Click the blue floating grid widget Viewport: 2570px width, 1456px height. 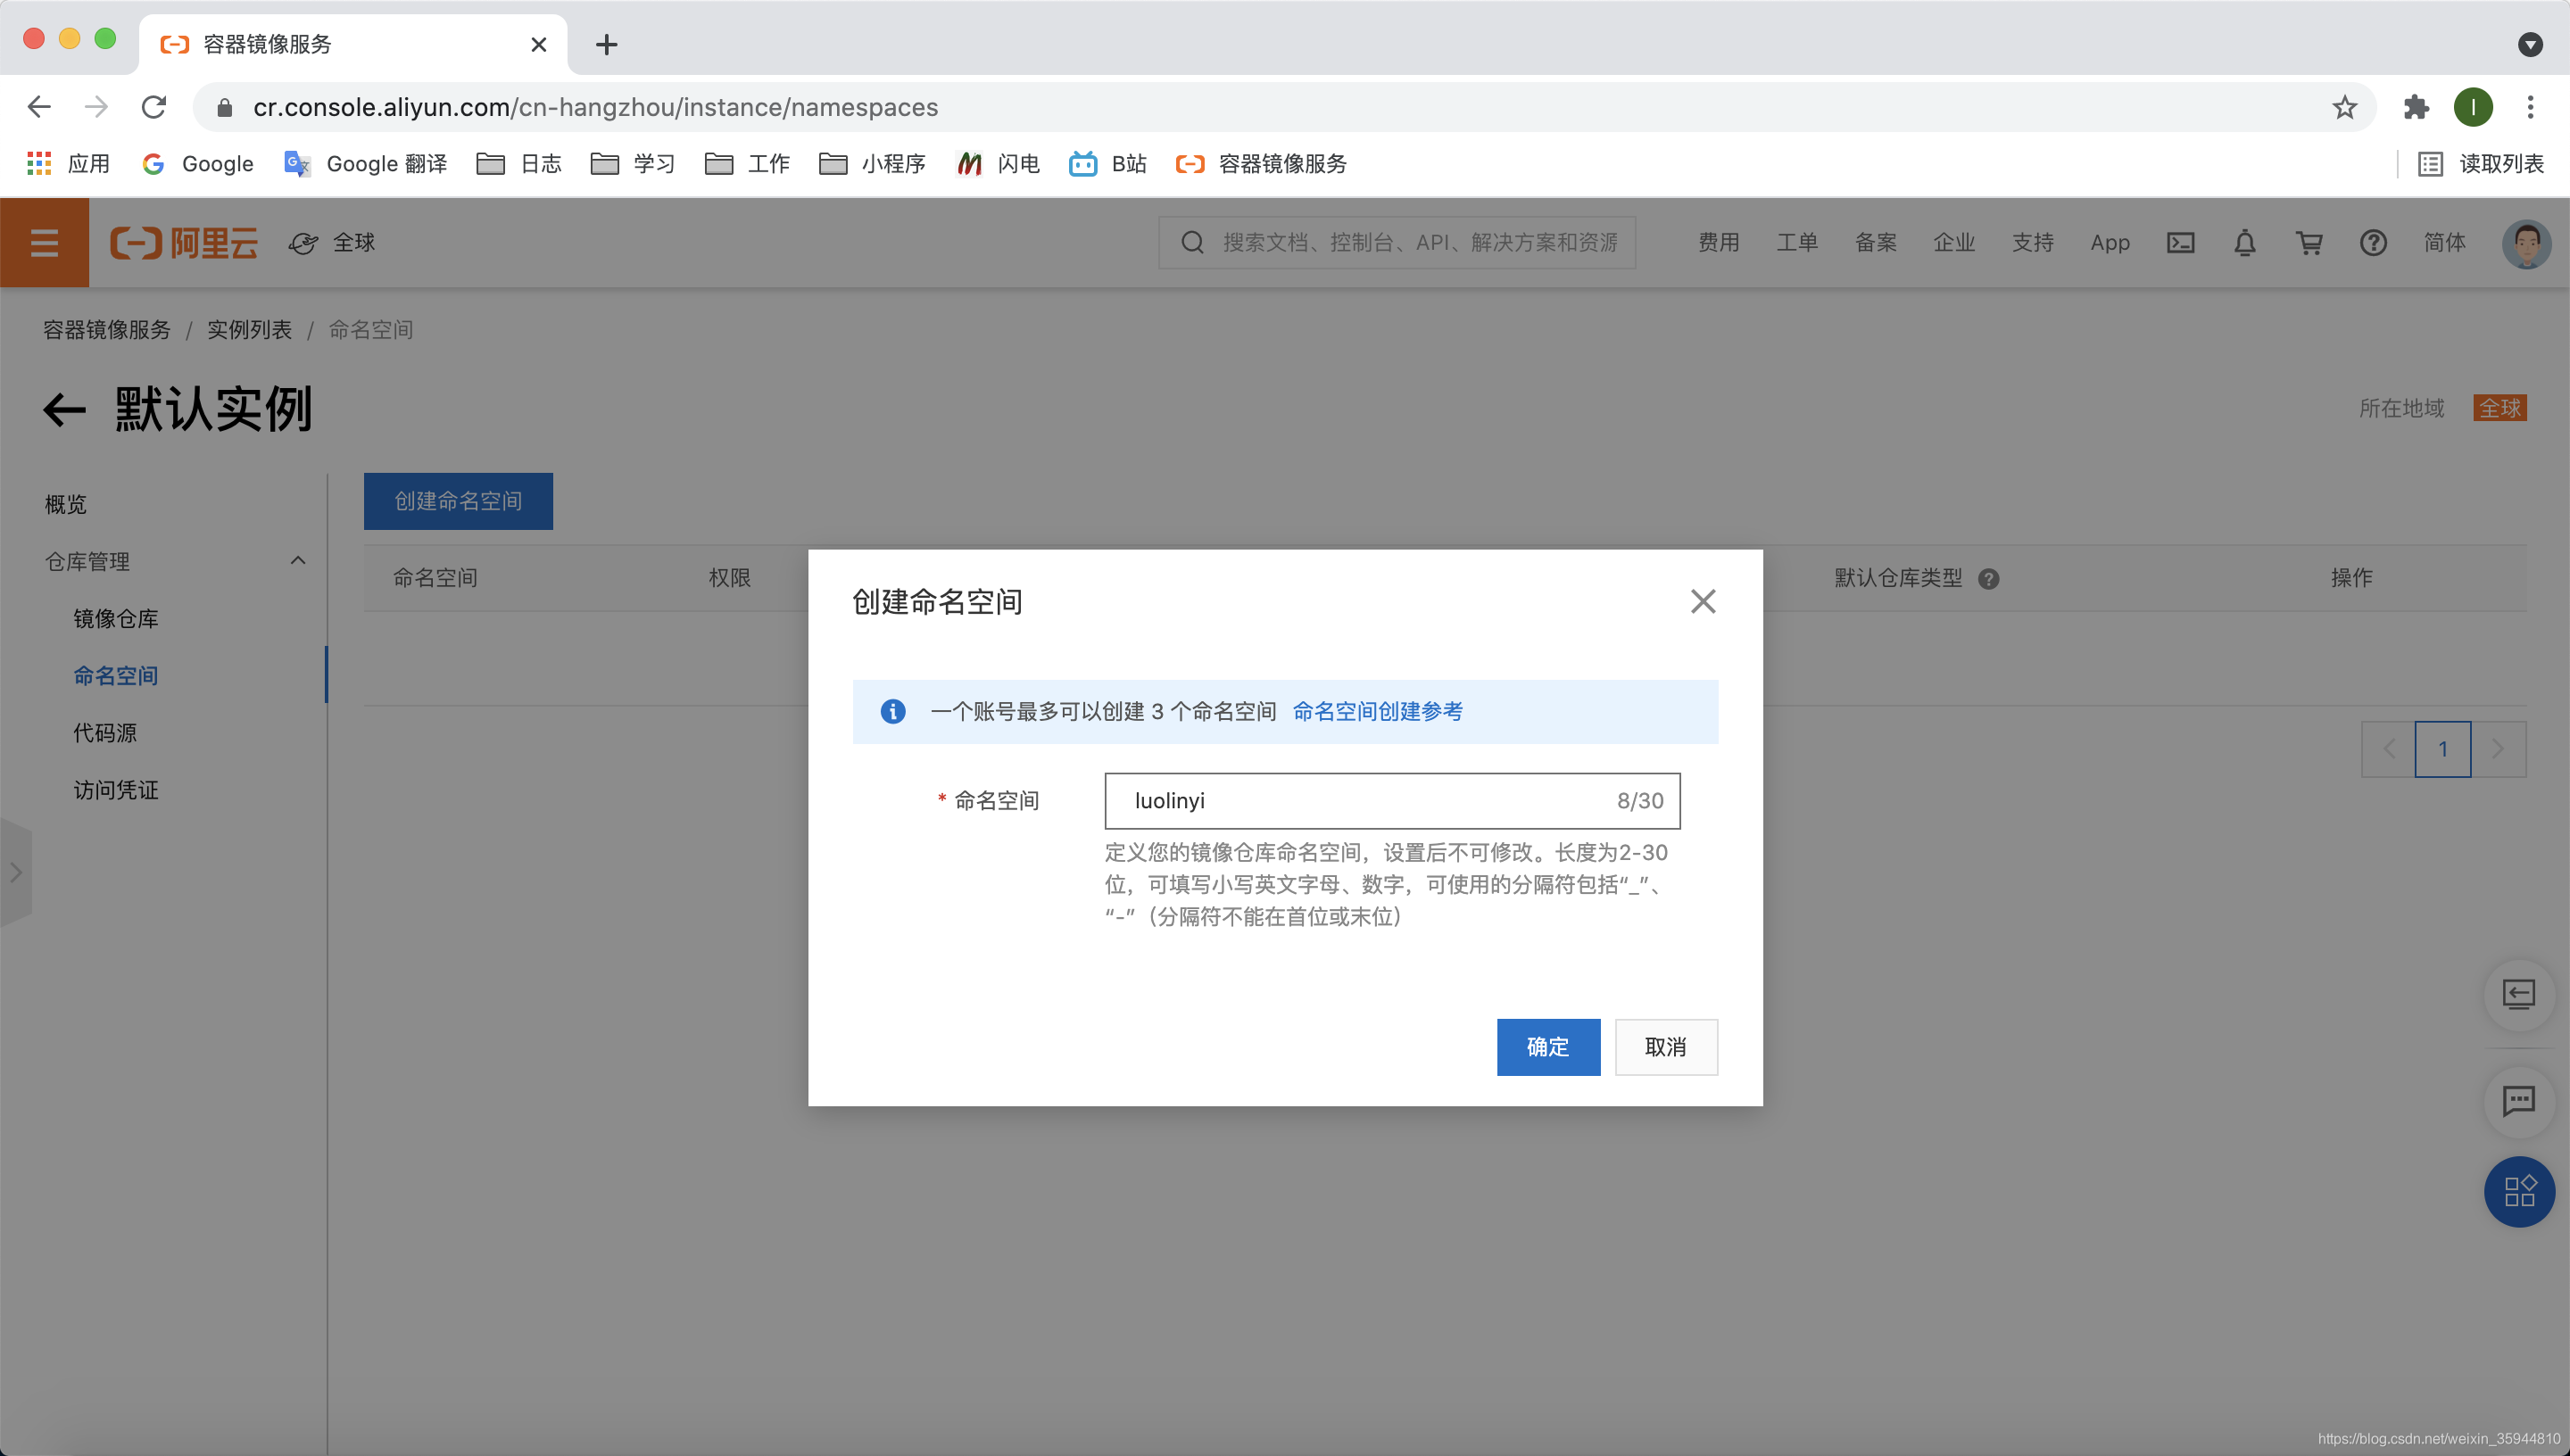2518,1191
